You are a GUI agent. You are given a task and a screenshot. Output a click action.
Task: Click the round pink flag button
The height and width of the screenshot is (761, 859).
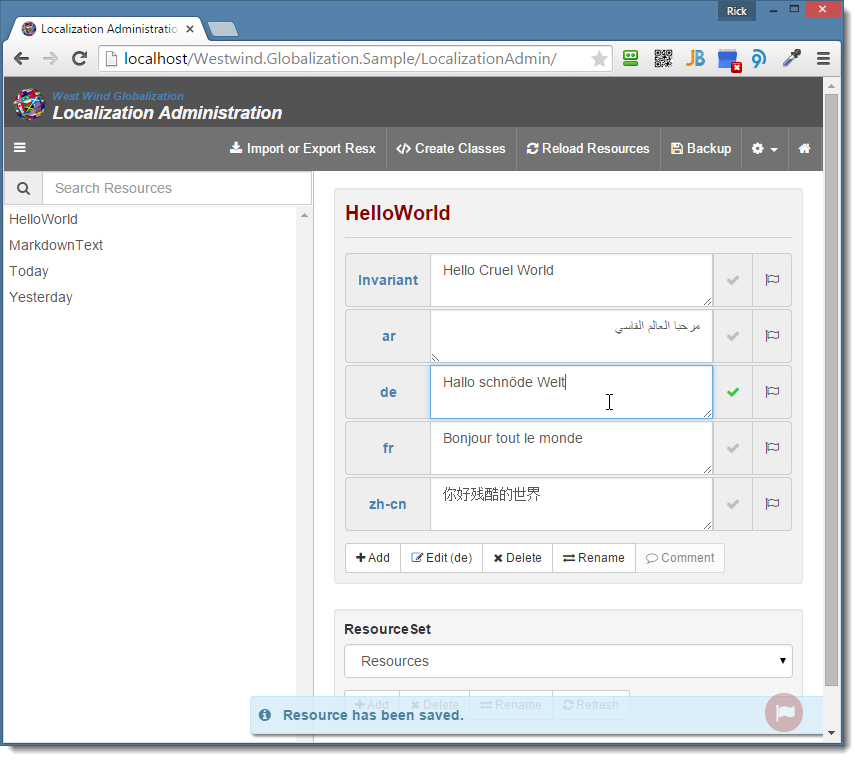point(784,712)
